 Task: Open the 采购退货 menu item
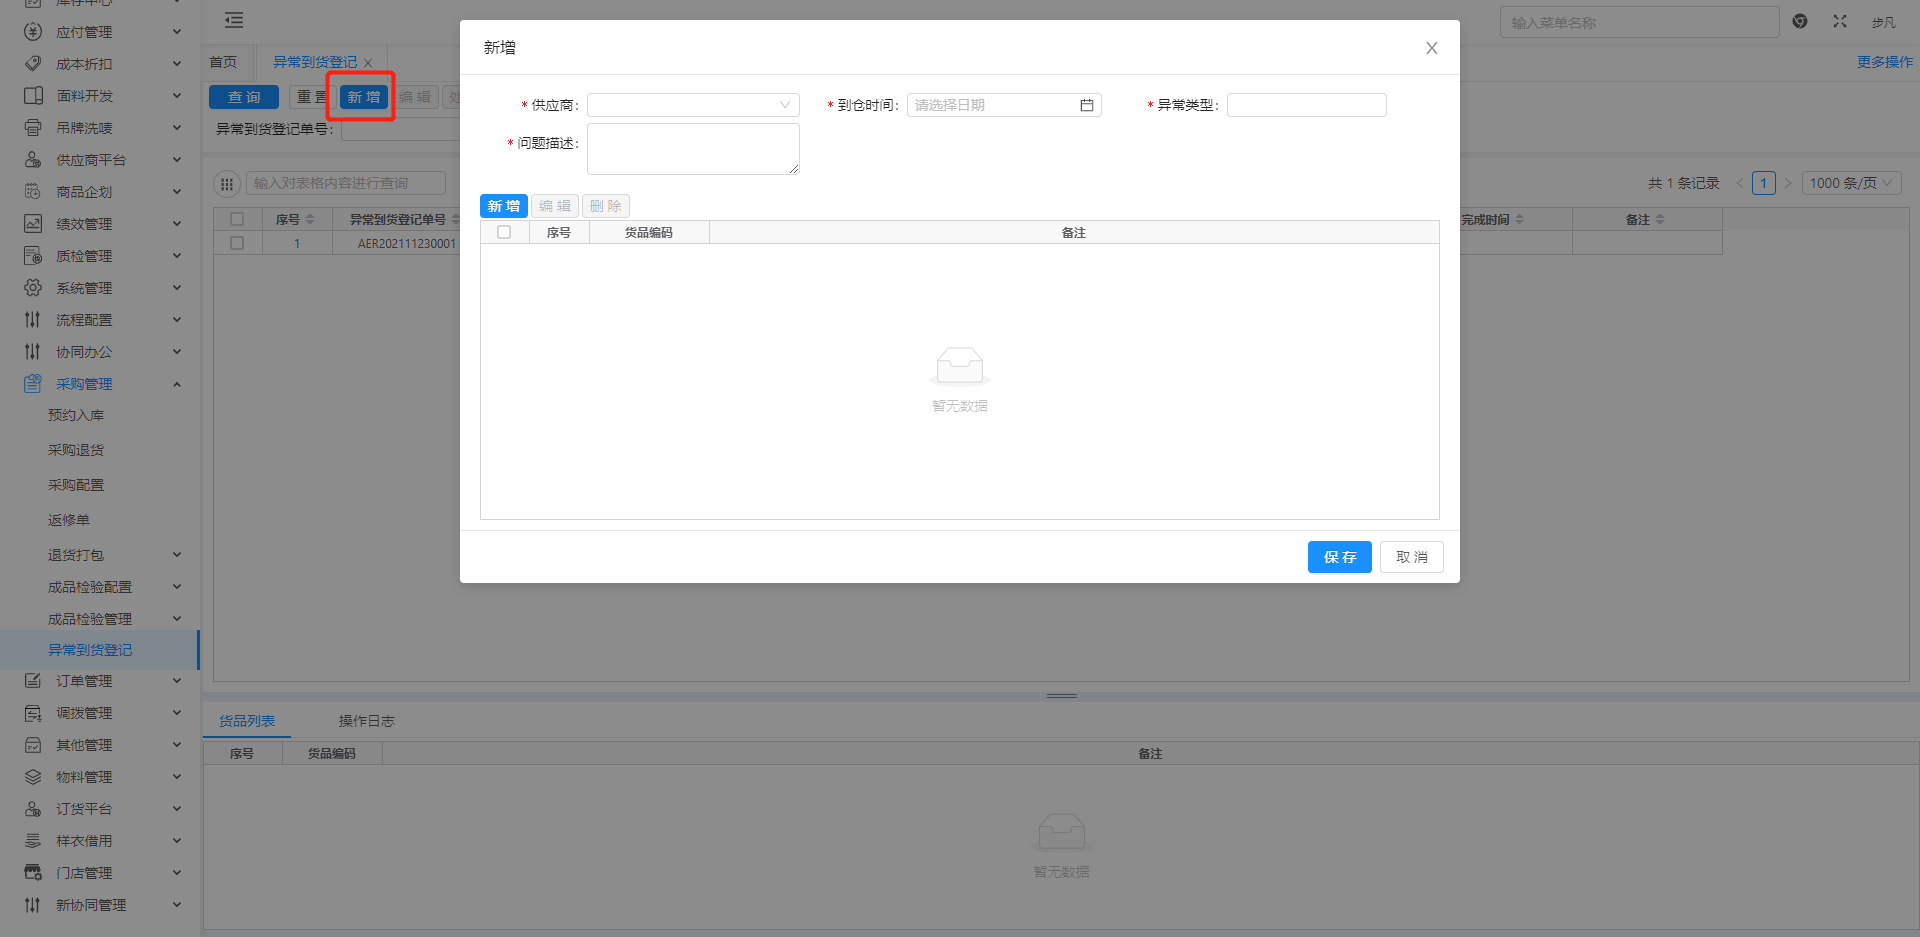click(76, 450)
